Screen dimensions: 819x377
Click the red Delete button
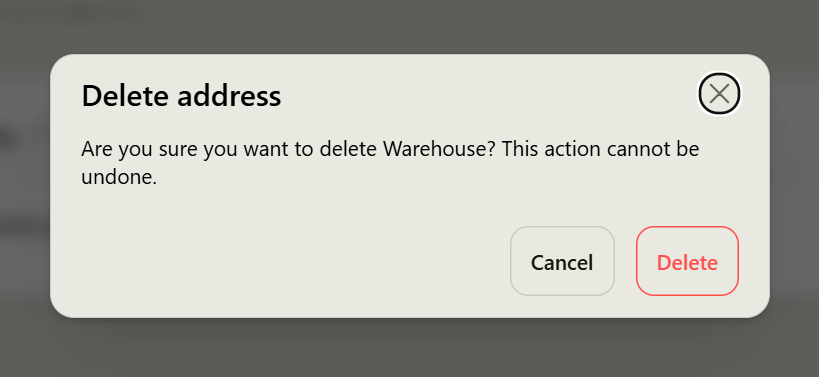(687, 261)
